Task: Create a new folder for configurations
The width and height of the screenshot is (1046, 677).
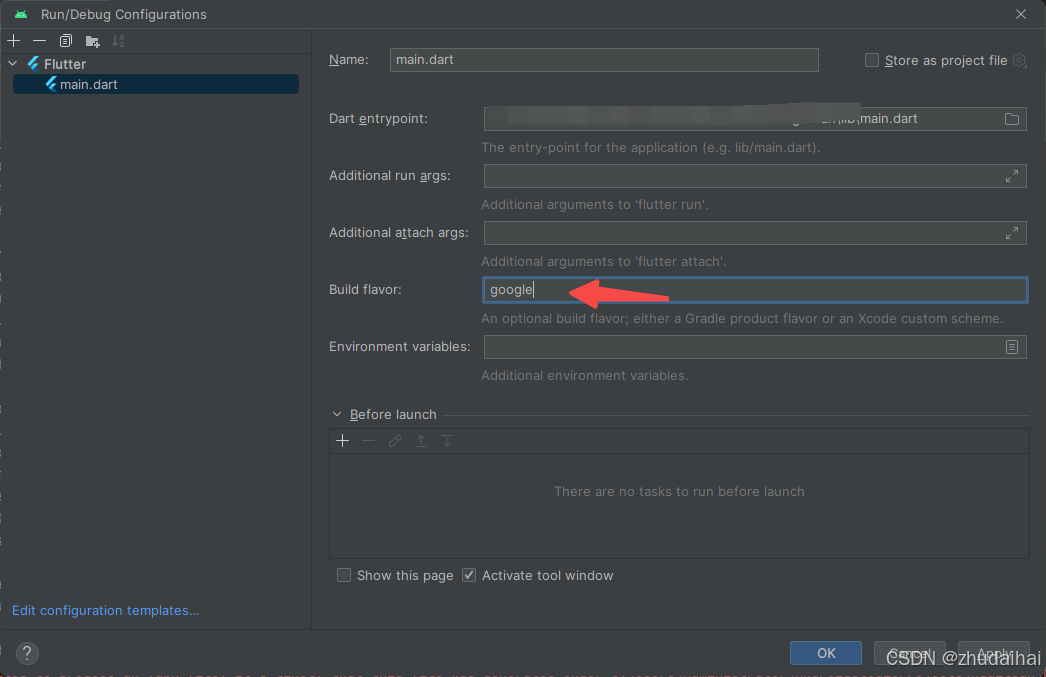Action: click(x=92, y=40)
